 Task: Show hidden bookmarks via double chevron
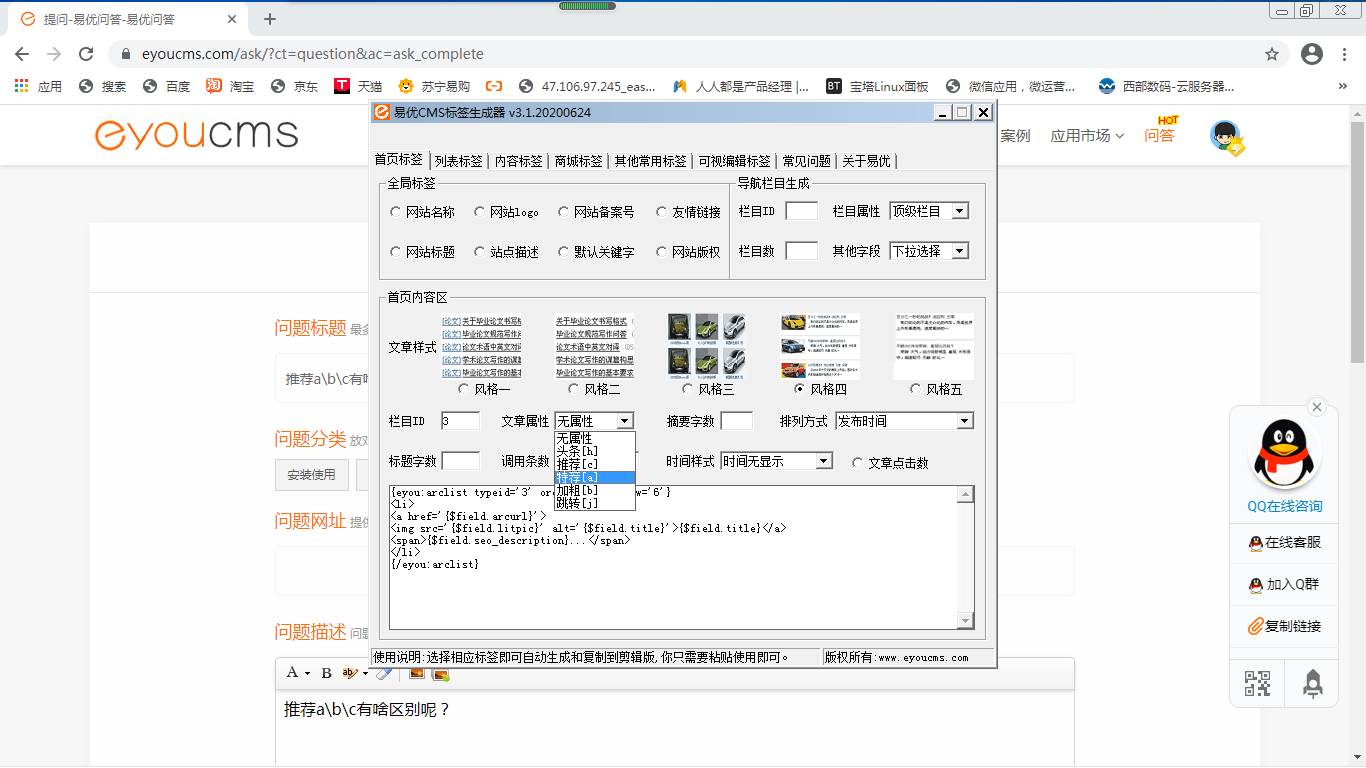tap(1343, 86)
